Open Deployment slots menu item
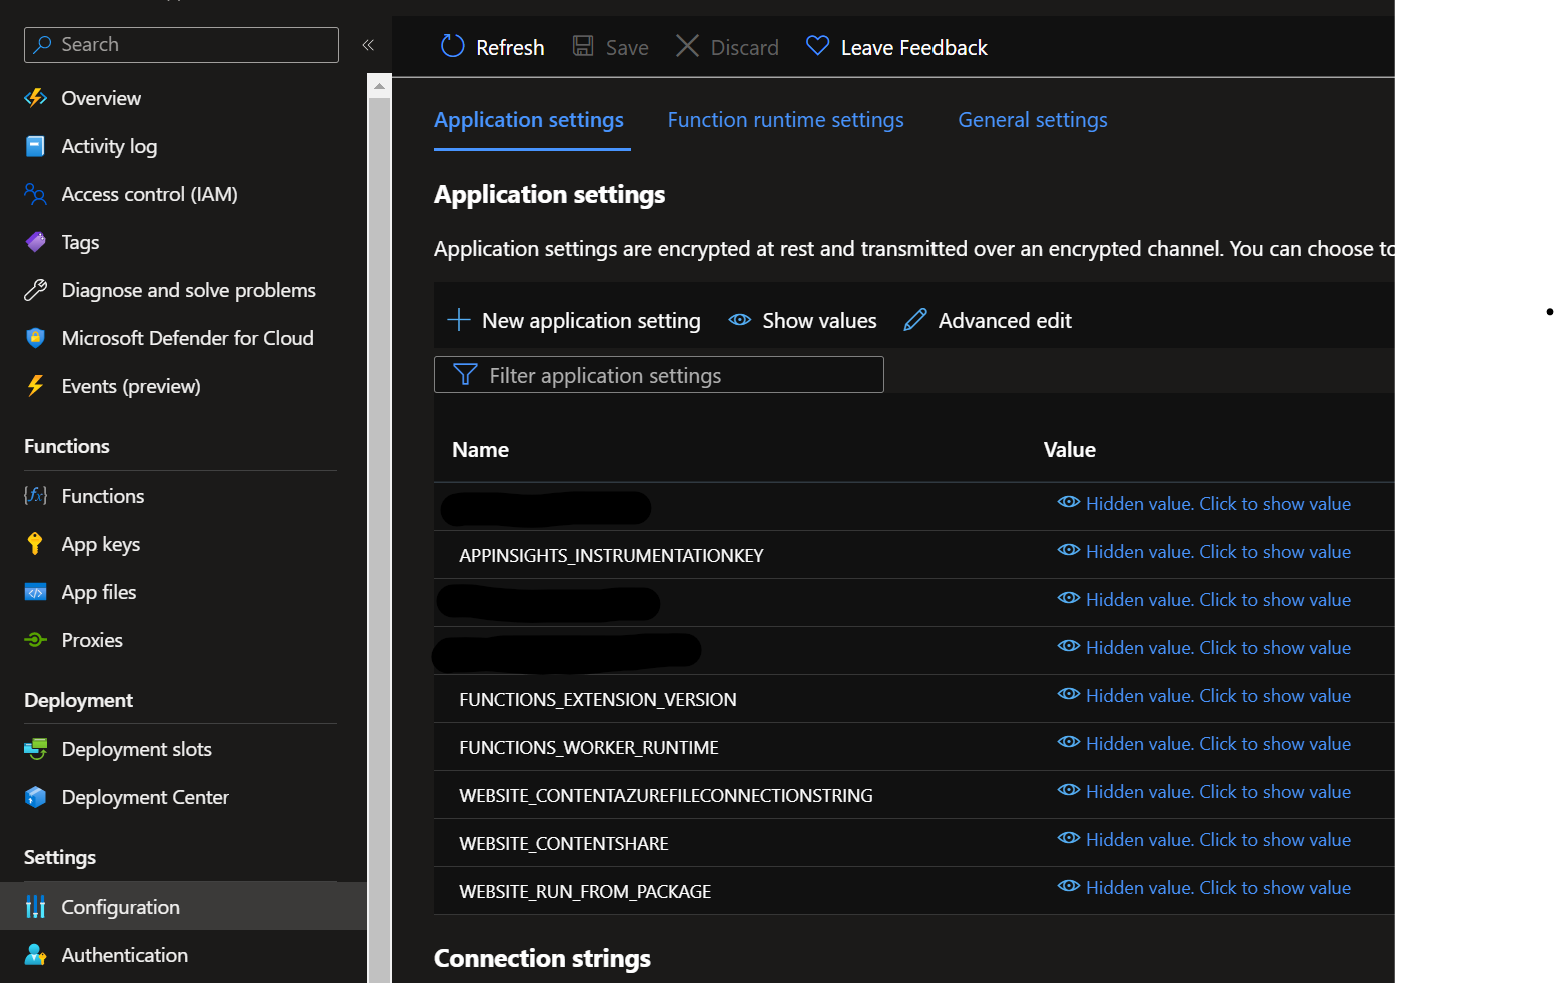 pos(137,749)
